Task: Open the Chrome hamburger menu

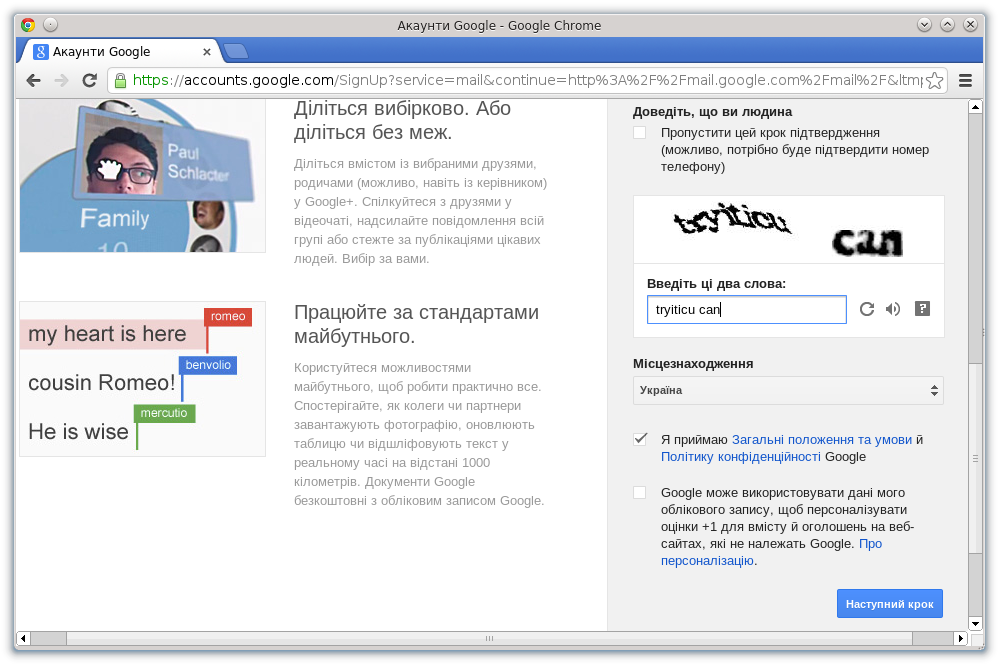Action: click(x=966, y=80)
